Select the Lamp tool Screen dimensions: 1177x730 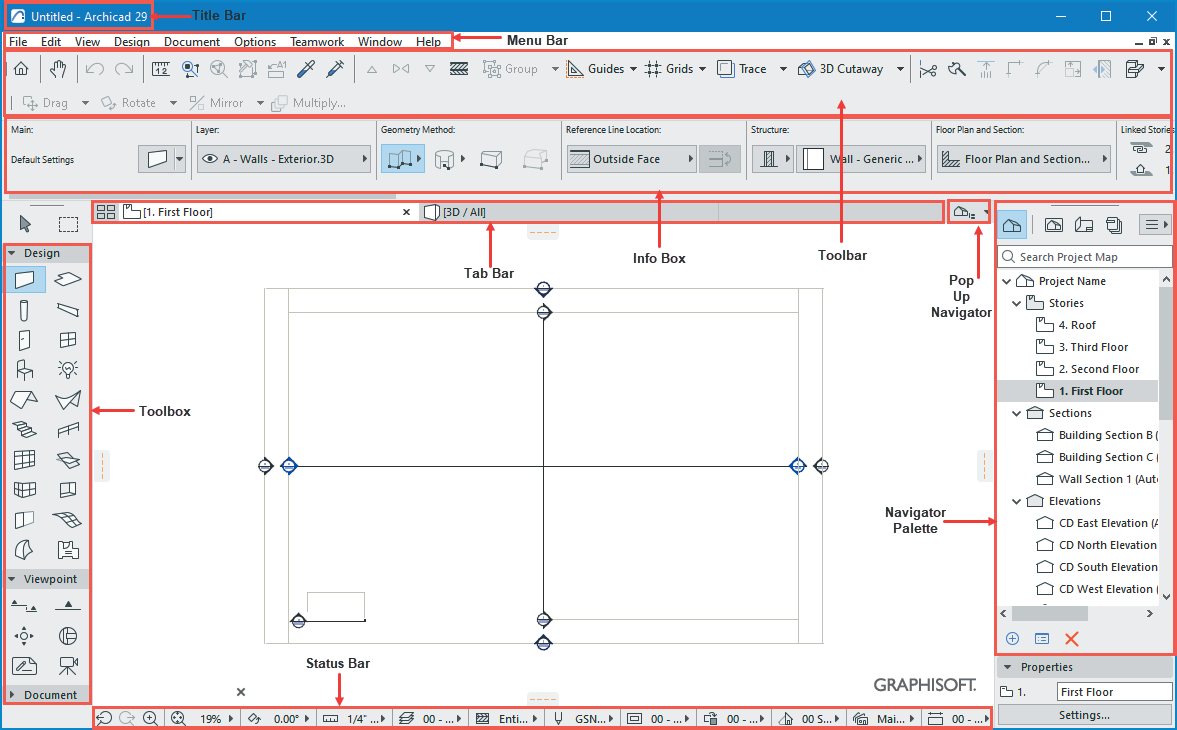68,369
